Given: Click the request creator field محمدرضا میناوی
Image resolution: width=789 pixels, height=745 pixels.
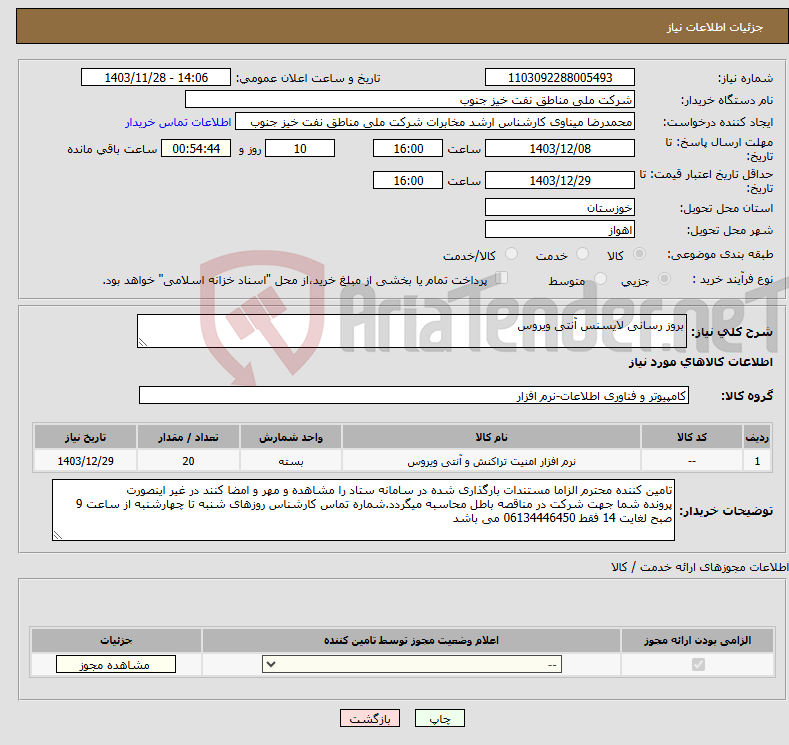Looking at the screenshot, I should pos(435,122).
